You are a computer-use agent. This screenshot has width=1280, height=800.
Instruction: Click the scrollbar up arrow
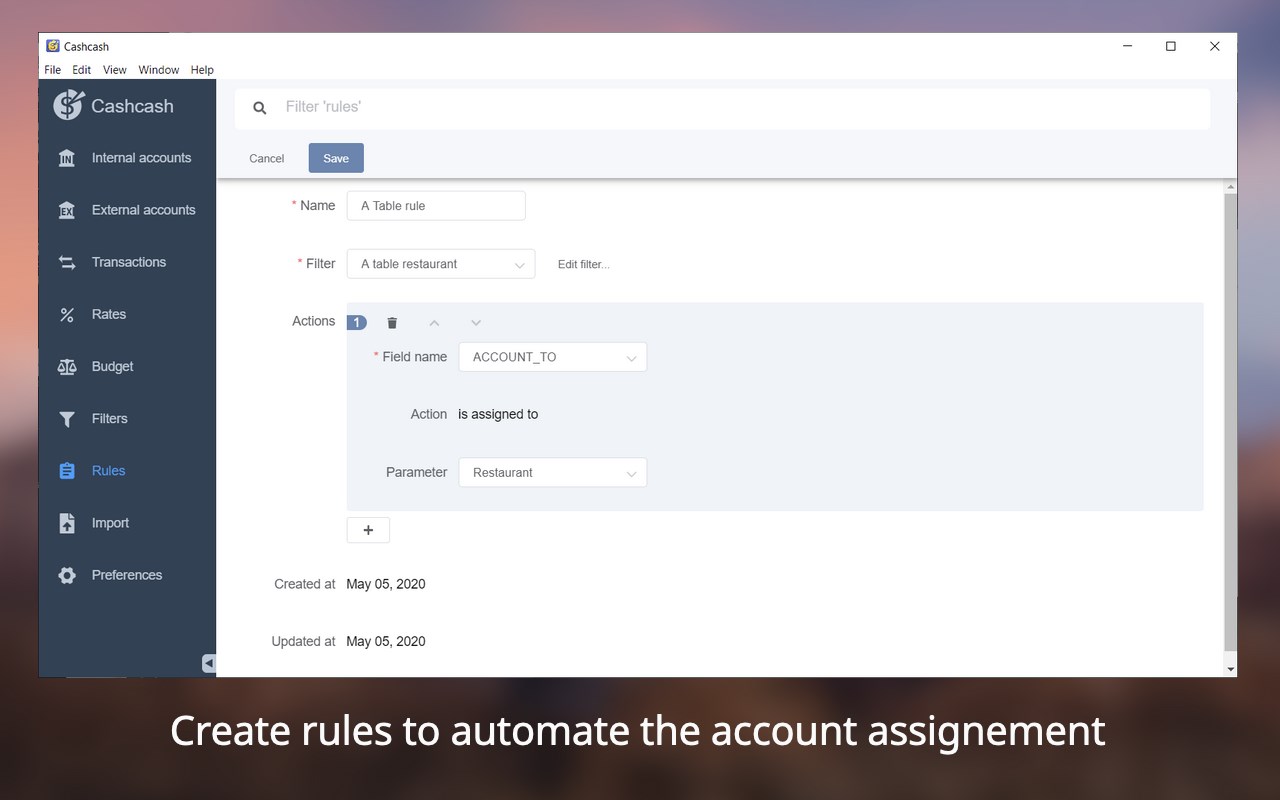point(1230,187)
